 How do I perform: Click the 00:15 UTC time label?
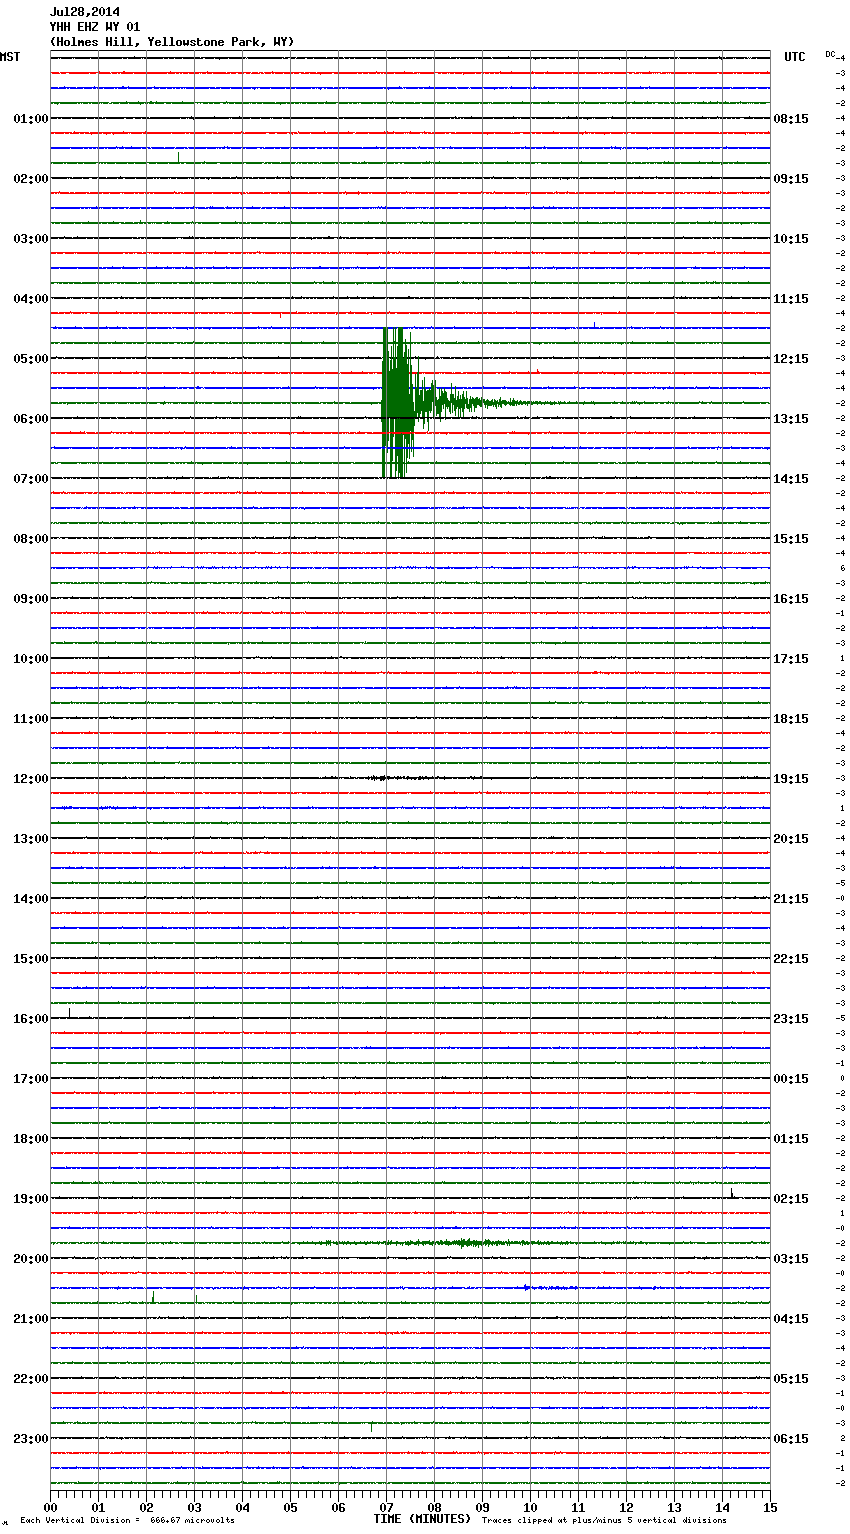(791, 1079)
